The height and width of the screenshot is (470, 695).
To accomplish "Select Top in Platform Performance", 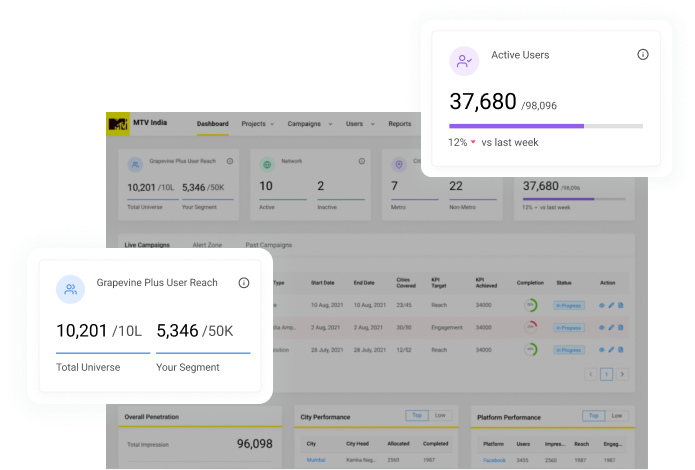I will click(x=593, y=416).
